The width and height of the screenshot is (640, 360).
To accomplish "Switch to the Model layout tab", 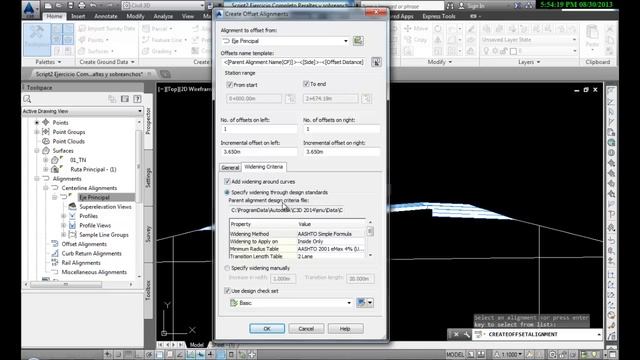I will [x=197, y=345].
